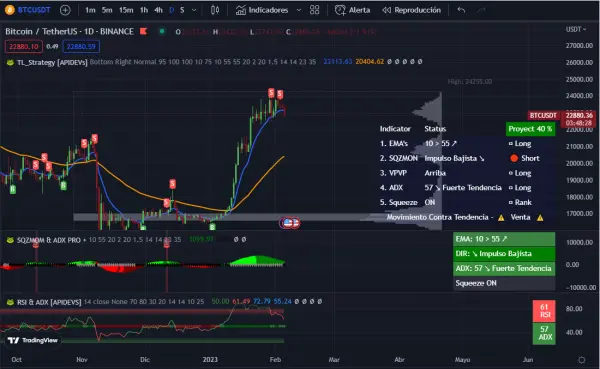Click the Bitcoin coin icon in the toolbar

[x=10, y=10]
